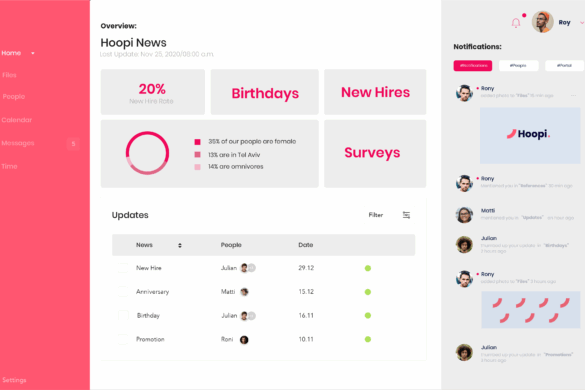Check the Anniversary row checkbox

(123, 292)
